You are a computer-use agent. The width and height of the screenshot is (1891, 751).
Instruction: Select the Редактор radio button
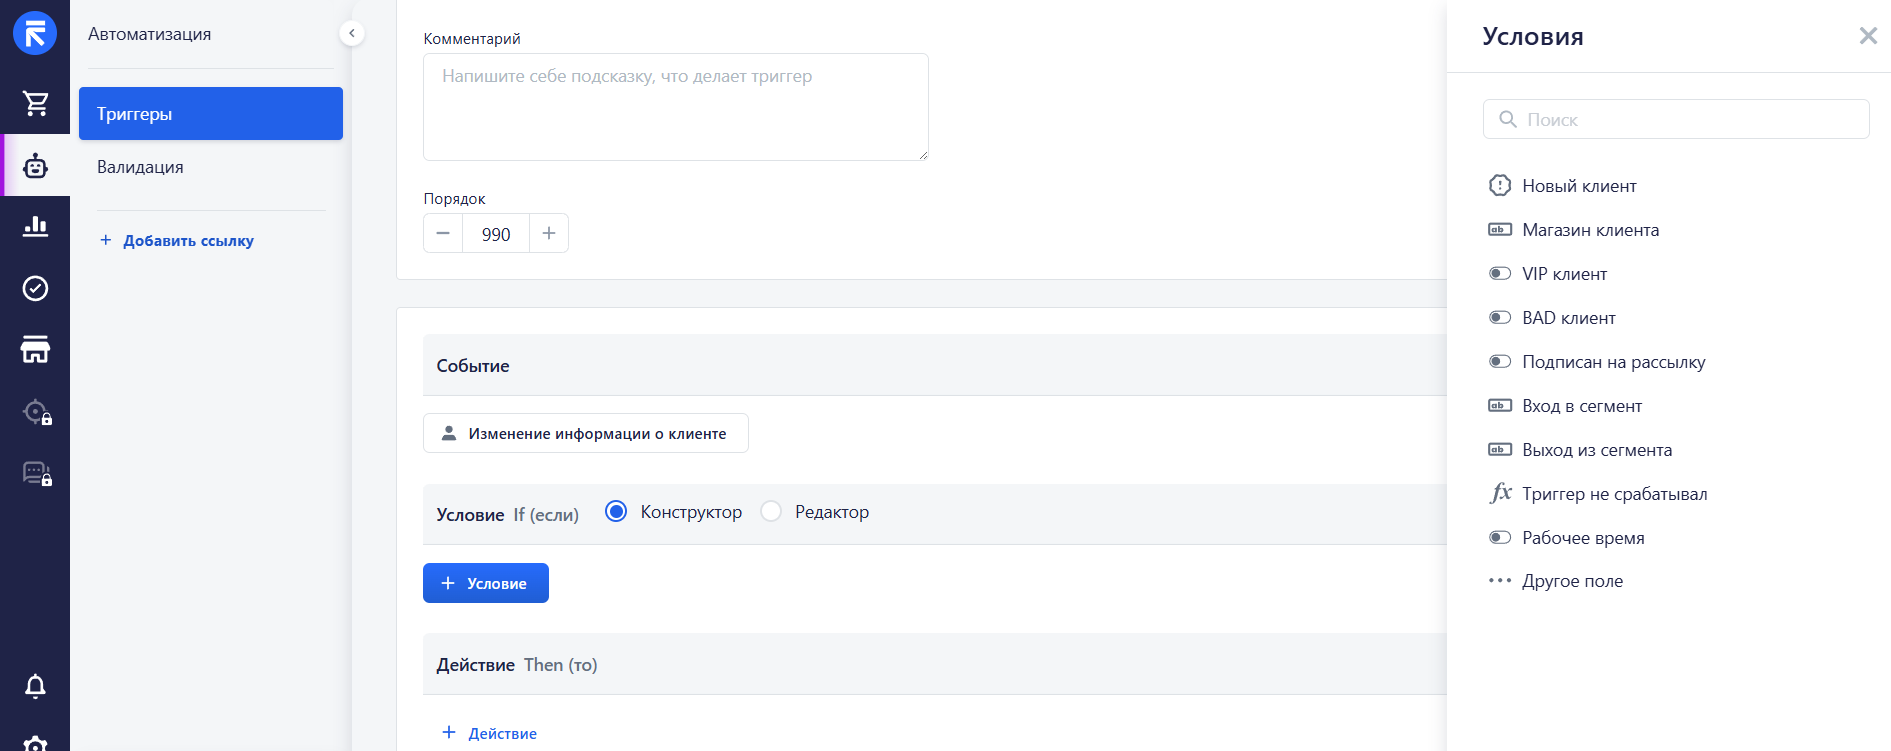(771, 512)
